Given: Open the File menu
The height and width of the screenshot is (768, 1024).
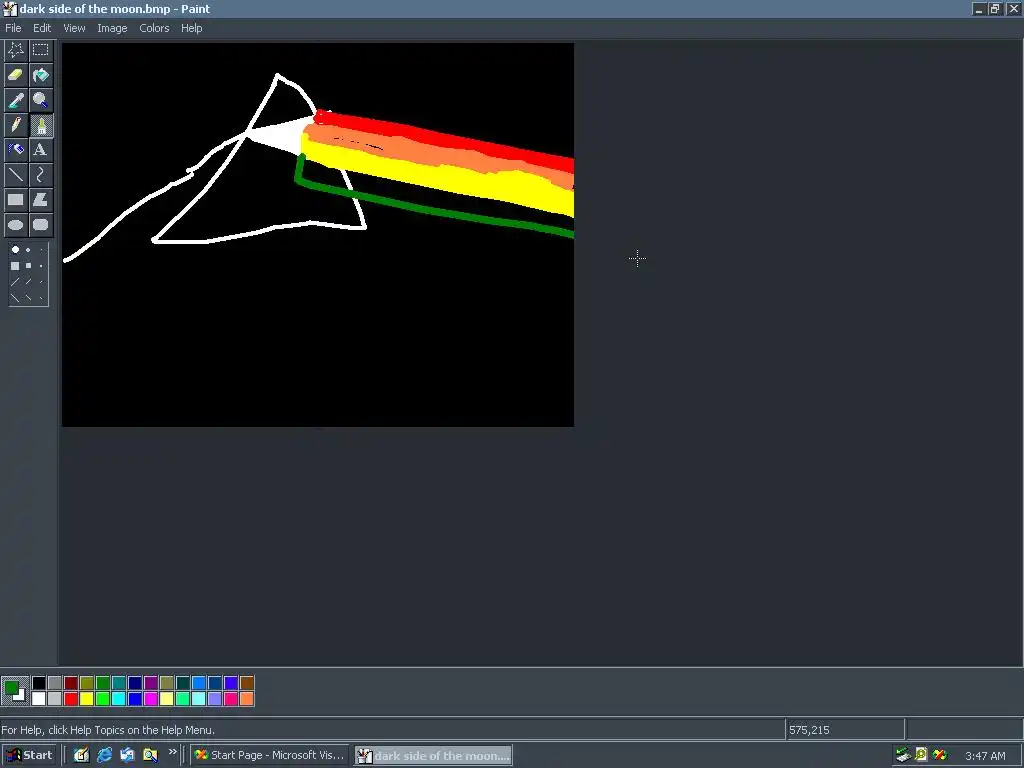Looking at the screenshot, I should tap(13, 28).
